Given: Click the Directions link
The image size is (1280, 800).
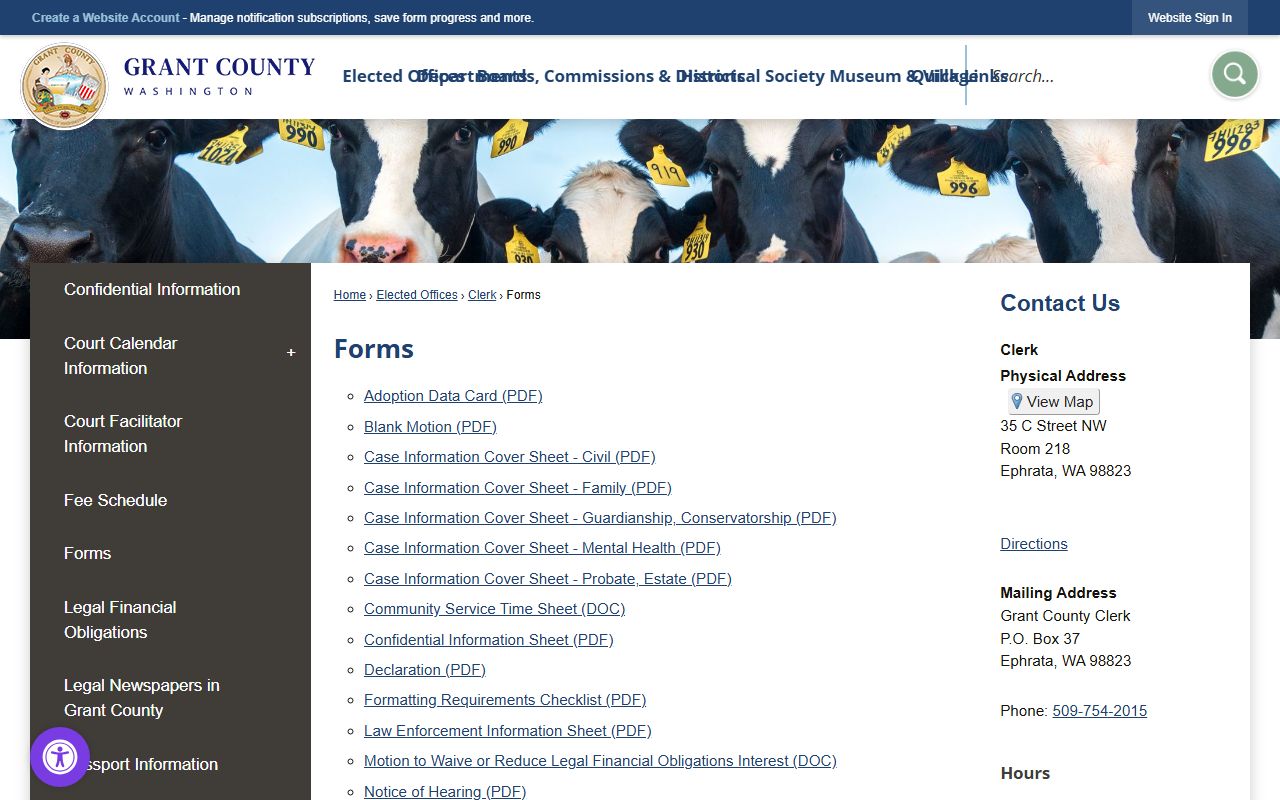Looking at the screenshot, I should click(1033, 544).
